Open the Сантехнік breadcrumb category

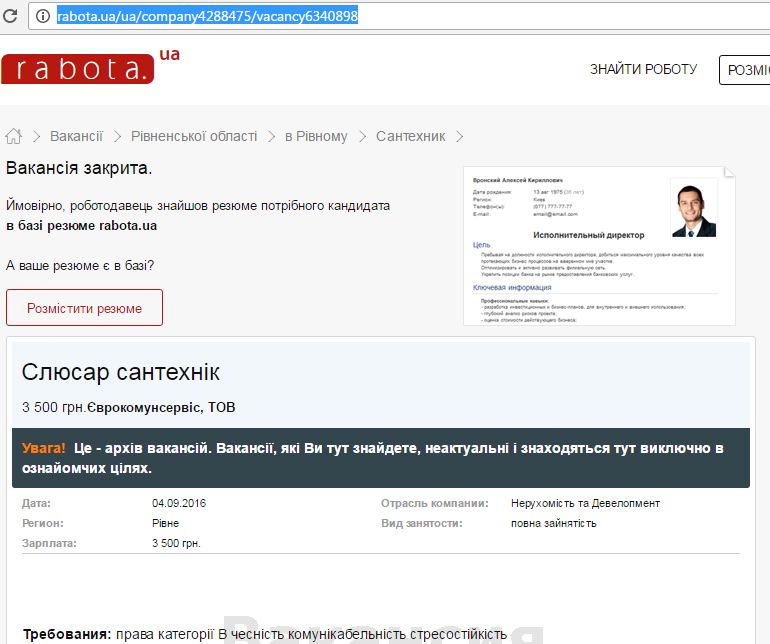click(410, 136)
